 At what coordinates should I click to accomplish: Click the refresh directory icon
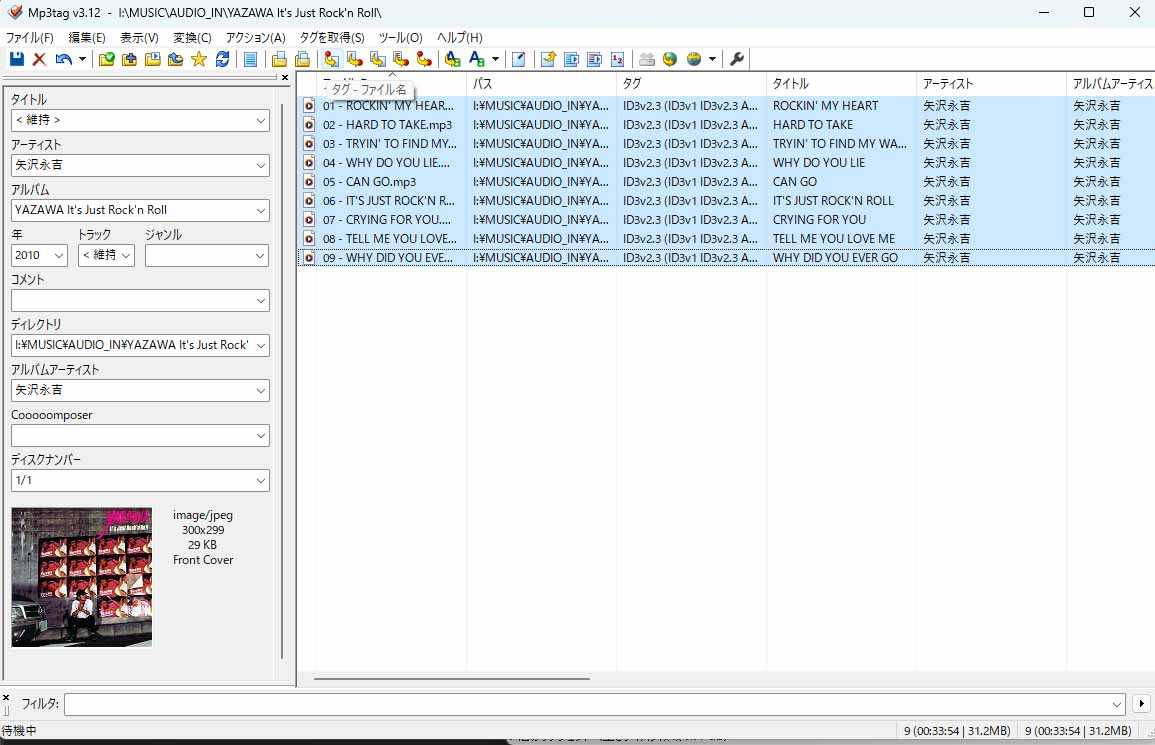[x=223, y=59]
